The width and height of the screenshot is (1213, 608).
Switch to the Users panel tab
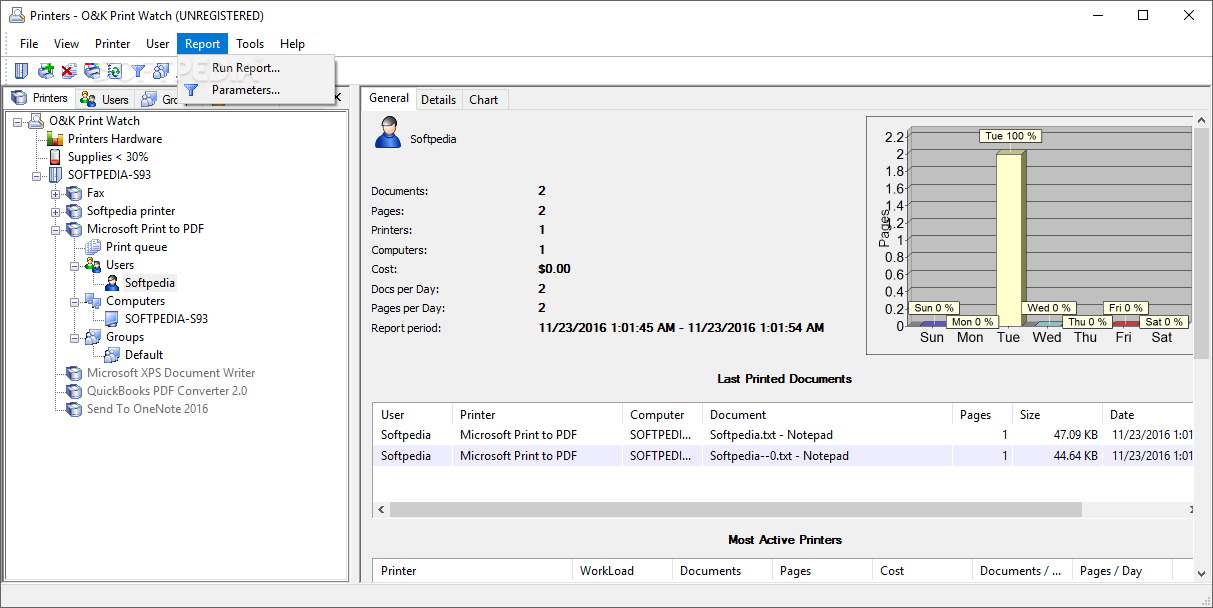pos(105,99)
